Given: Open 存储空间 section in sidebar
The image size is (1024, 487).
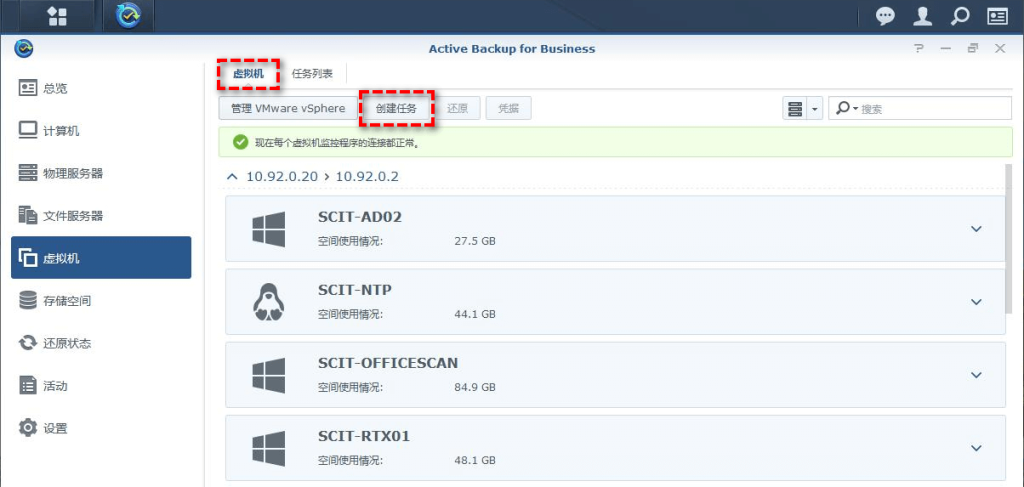Looking at the screenshot, I should tap(101, 301).
